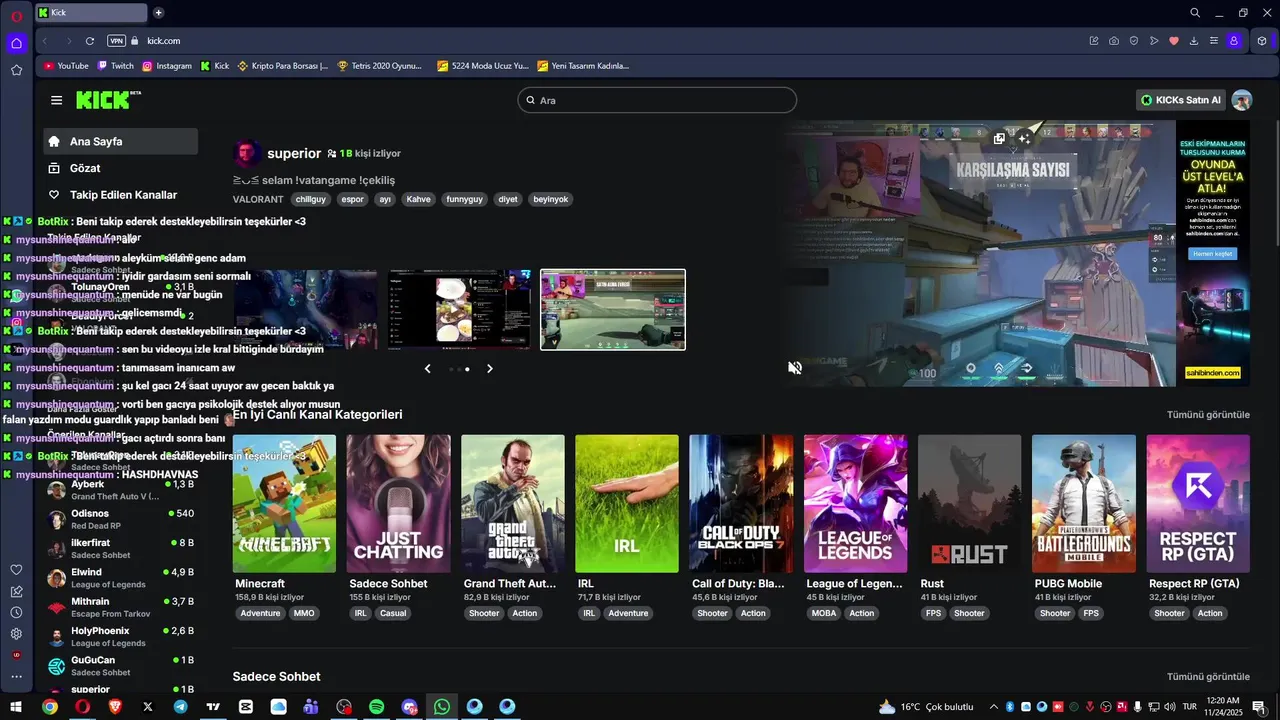Open superior channel name
The image size is (1280, 720).
[294, 154]
